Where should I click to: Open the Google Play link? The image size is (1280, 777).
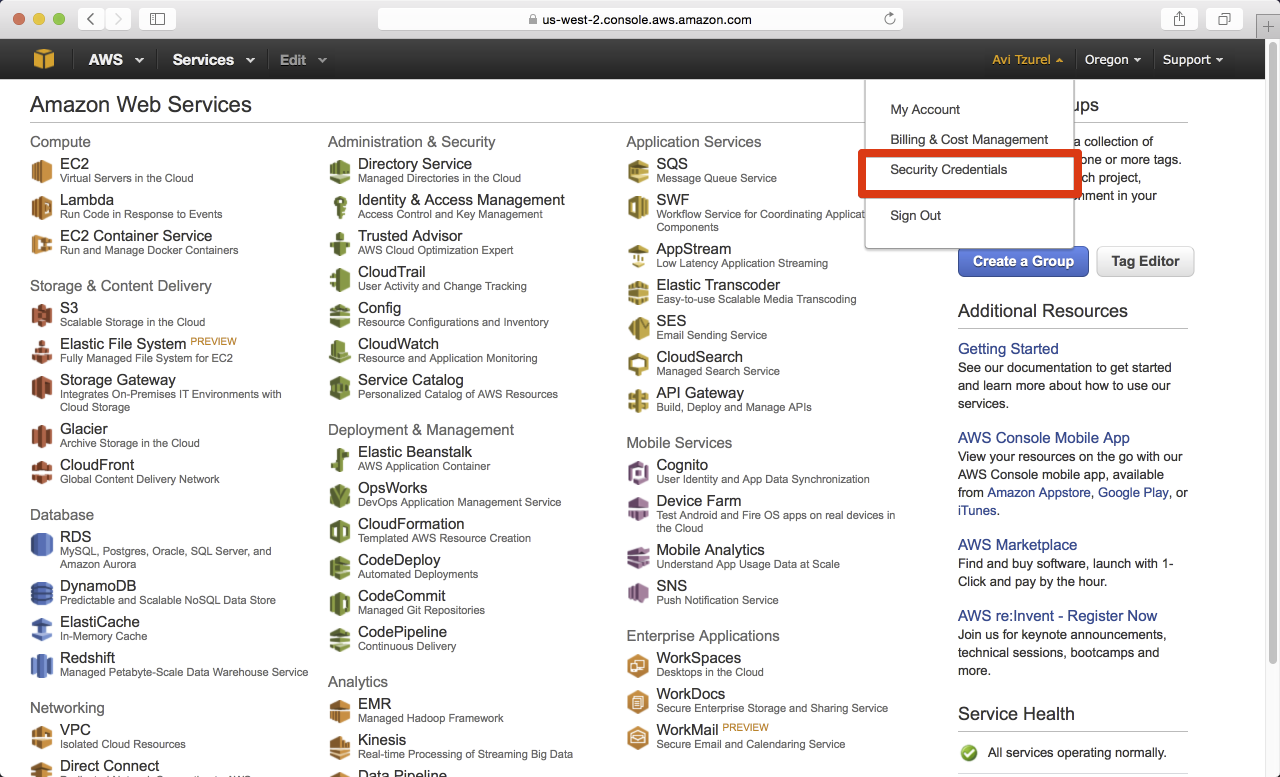pos(1133,493)
